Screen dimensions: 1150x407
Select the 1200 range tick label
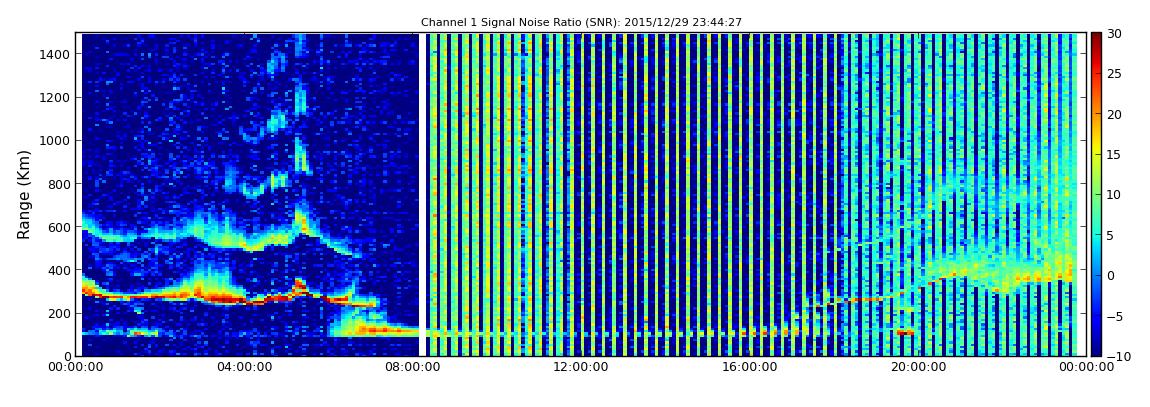click(x=56, y=98)
